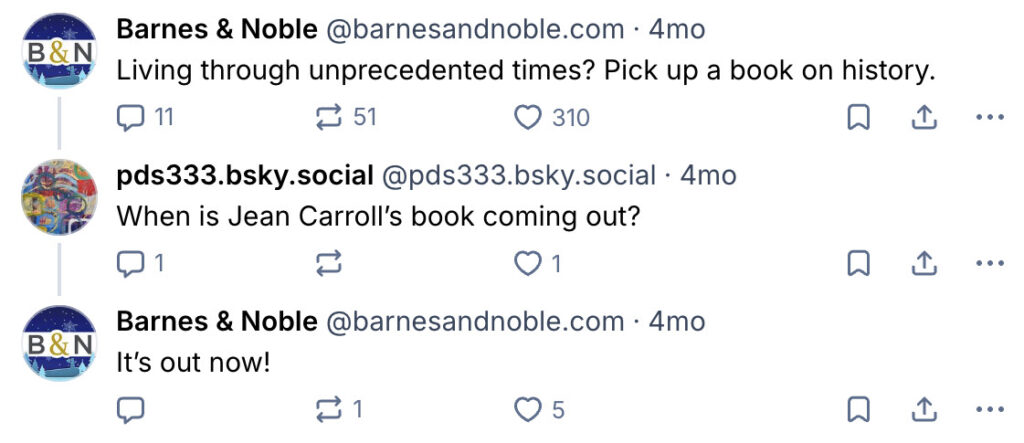Click Barnes & Noble avatar on top post
1024x443 pixels.
pos(58,50)
